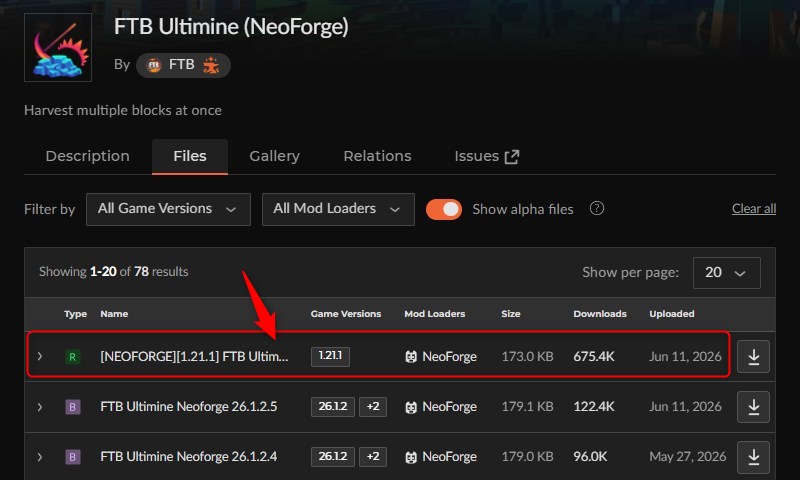
Task: Go to the Relations tab
Action: (377, 156)
